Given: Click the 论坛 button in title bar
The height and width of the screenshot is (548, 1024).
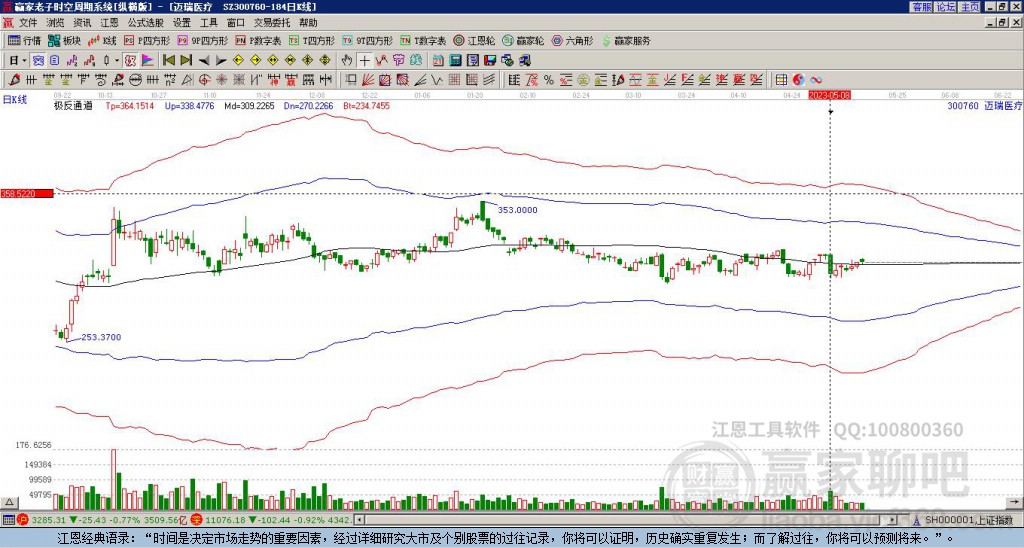Looking at the screenshot, I should 946,7.
